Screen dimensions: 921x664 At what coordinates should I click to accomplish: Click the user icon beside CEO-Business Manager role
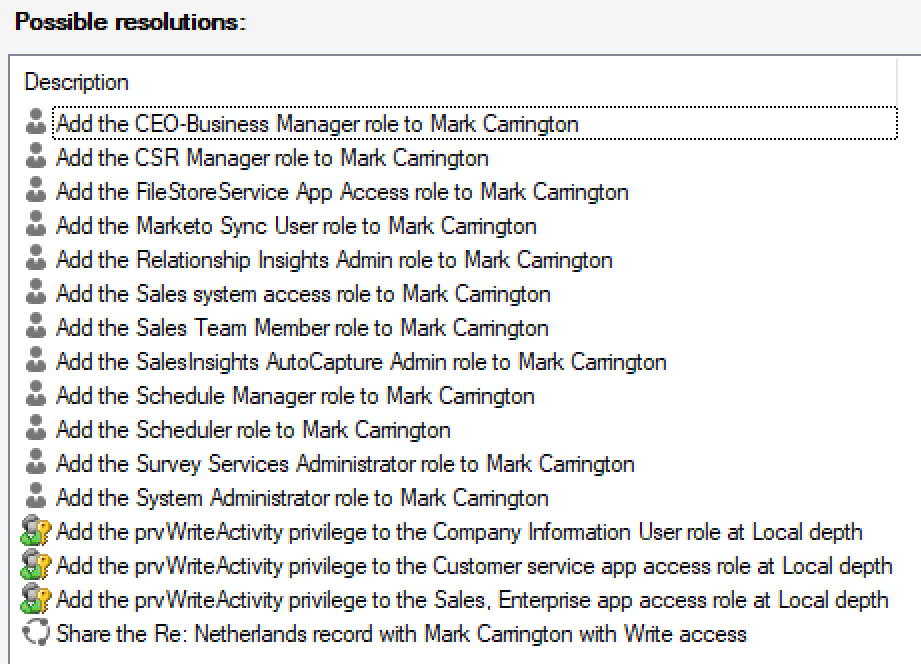[36, 124]
